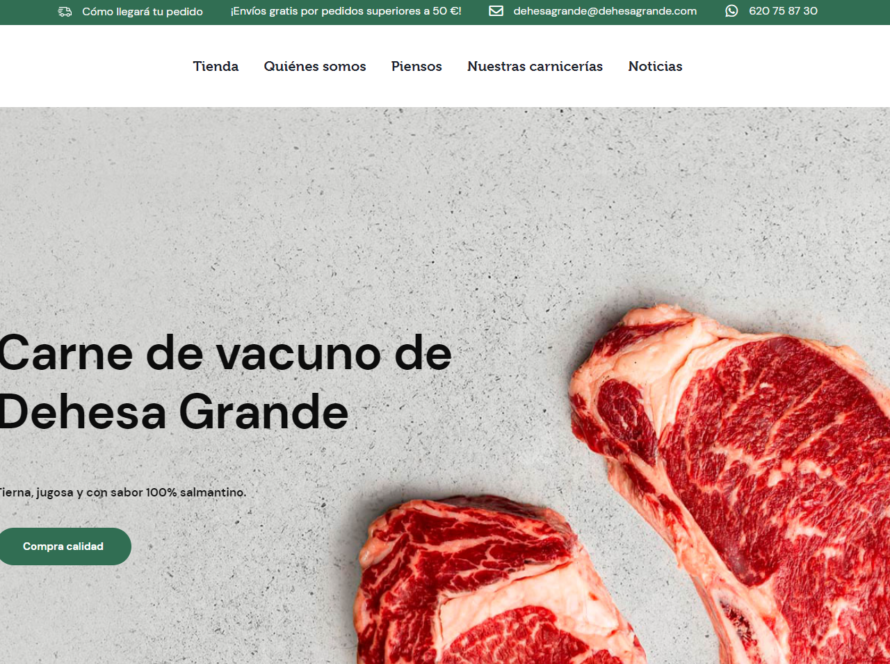The image size is (890, 664).
Task: Select the Noticias menu item
Action: pyautogui.click(x=655, y=66)
